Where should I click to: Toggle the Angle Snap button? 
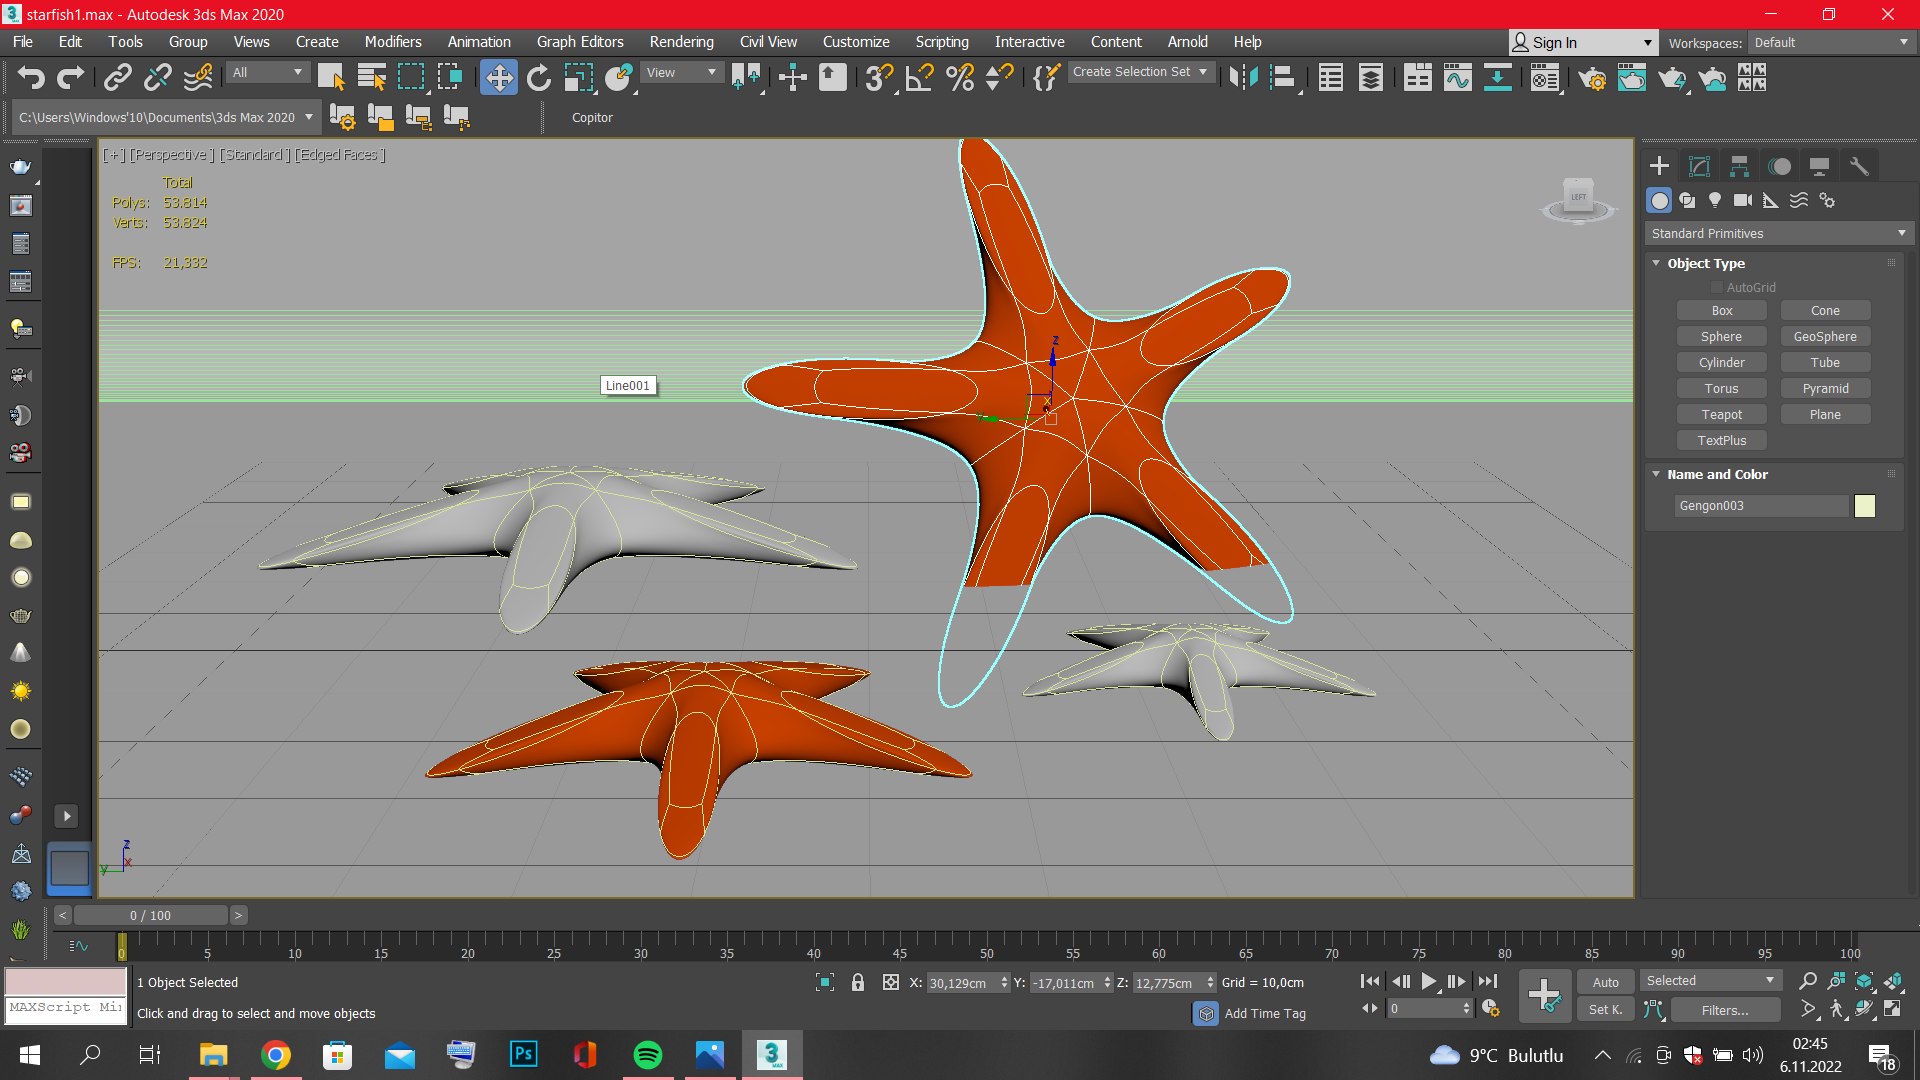tap(919, 77)
